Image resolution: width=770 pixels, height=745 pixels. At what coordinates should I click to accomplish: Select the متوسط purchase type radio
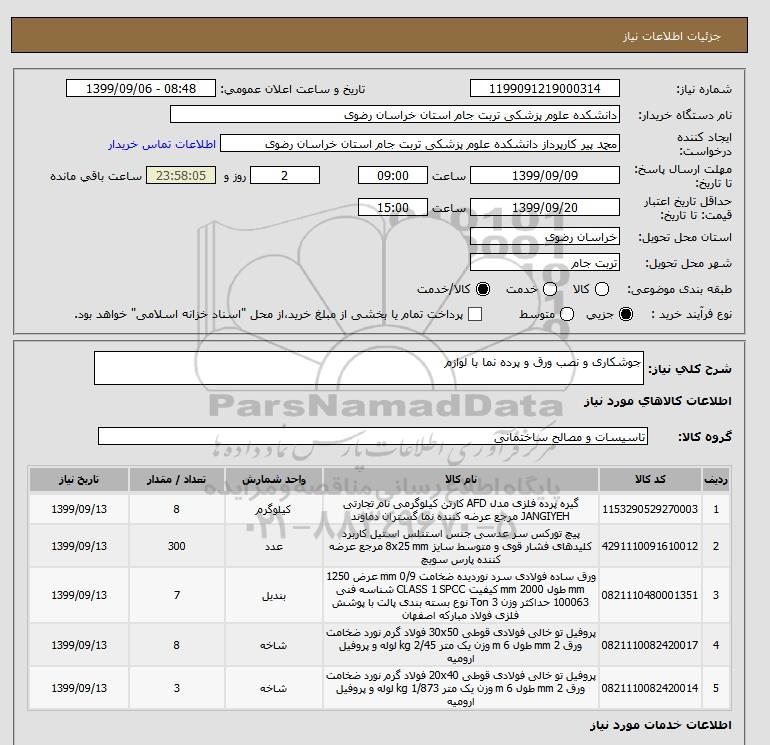[567, 314]
